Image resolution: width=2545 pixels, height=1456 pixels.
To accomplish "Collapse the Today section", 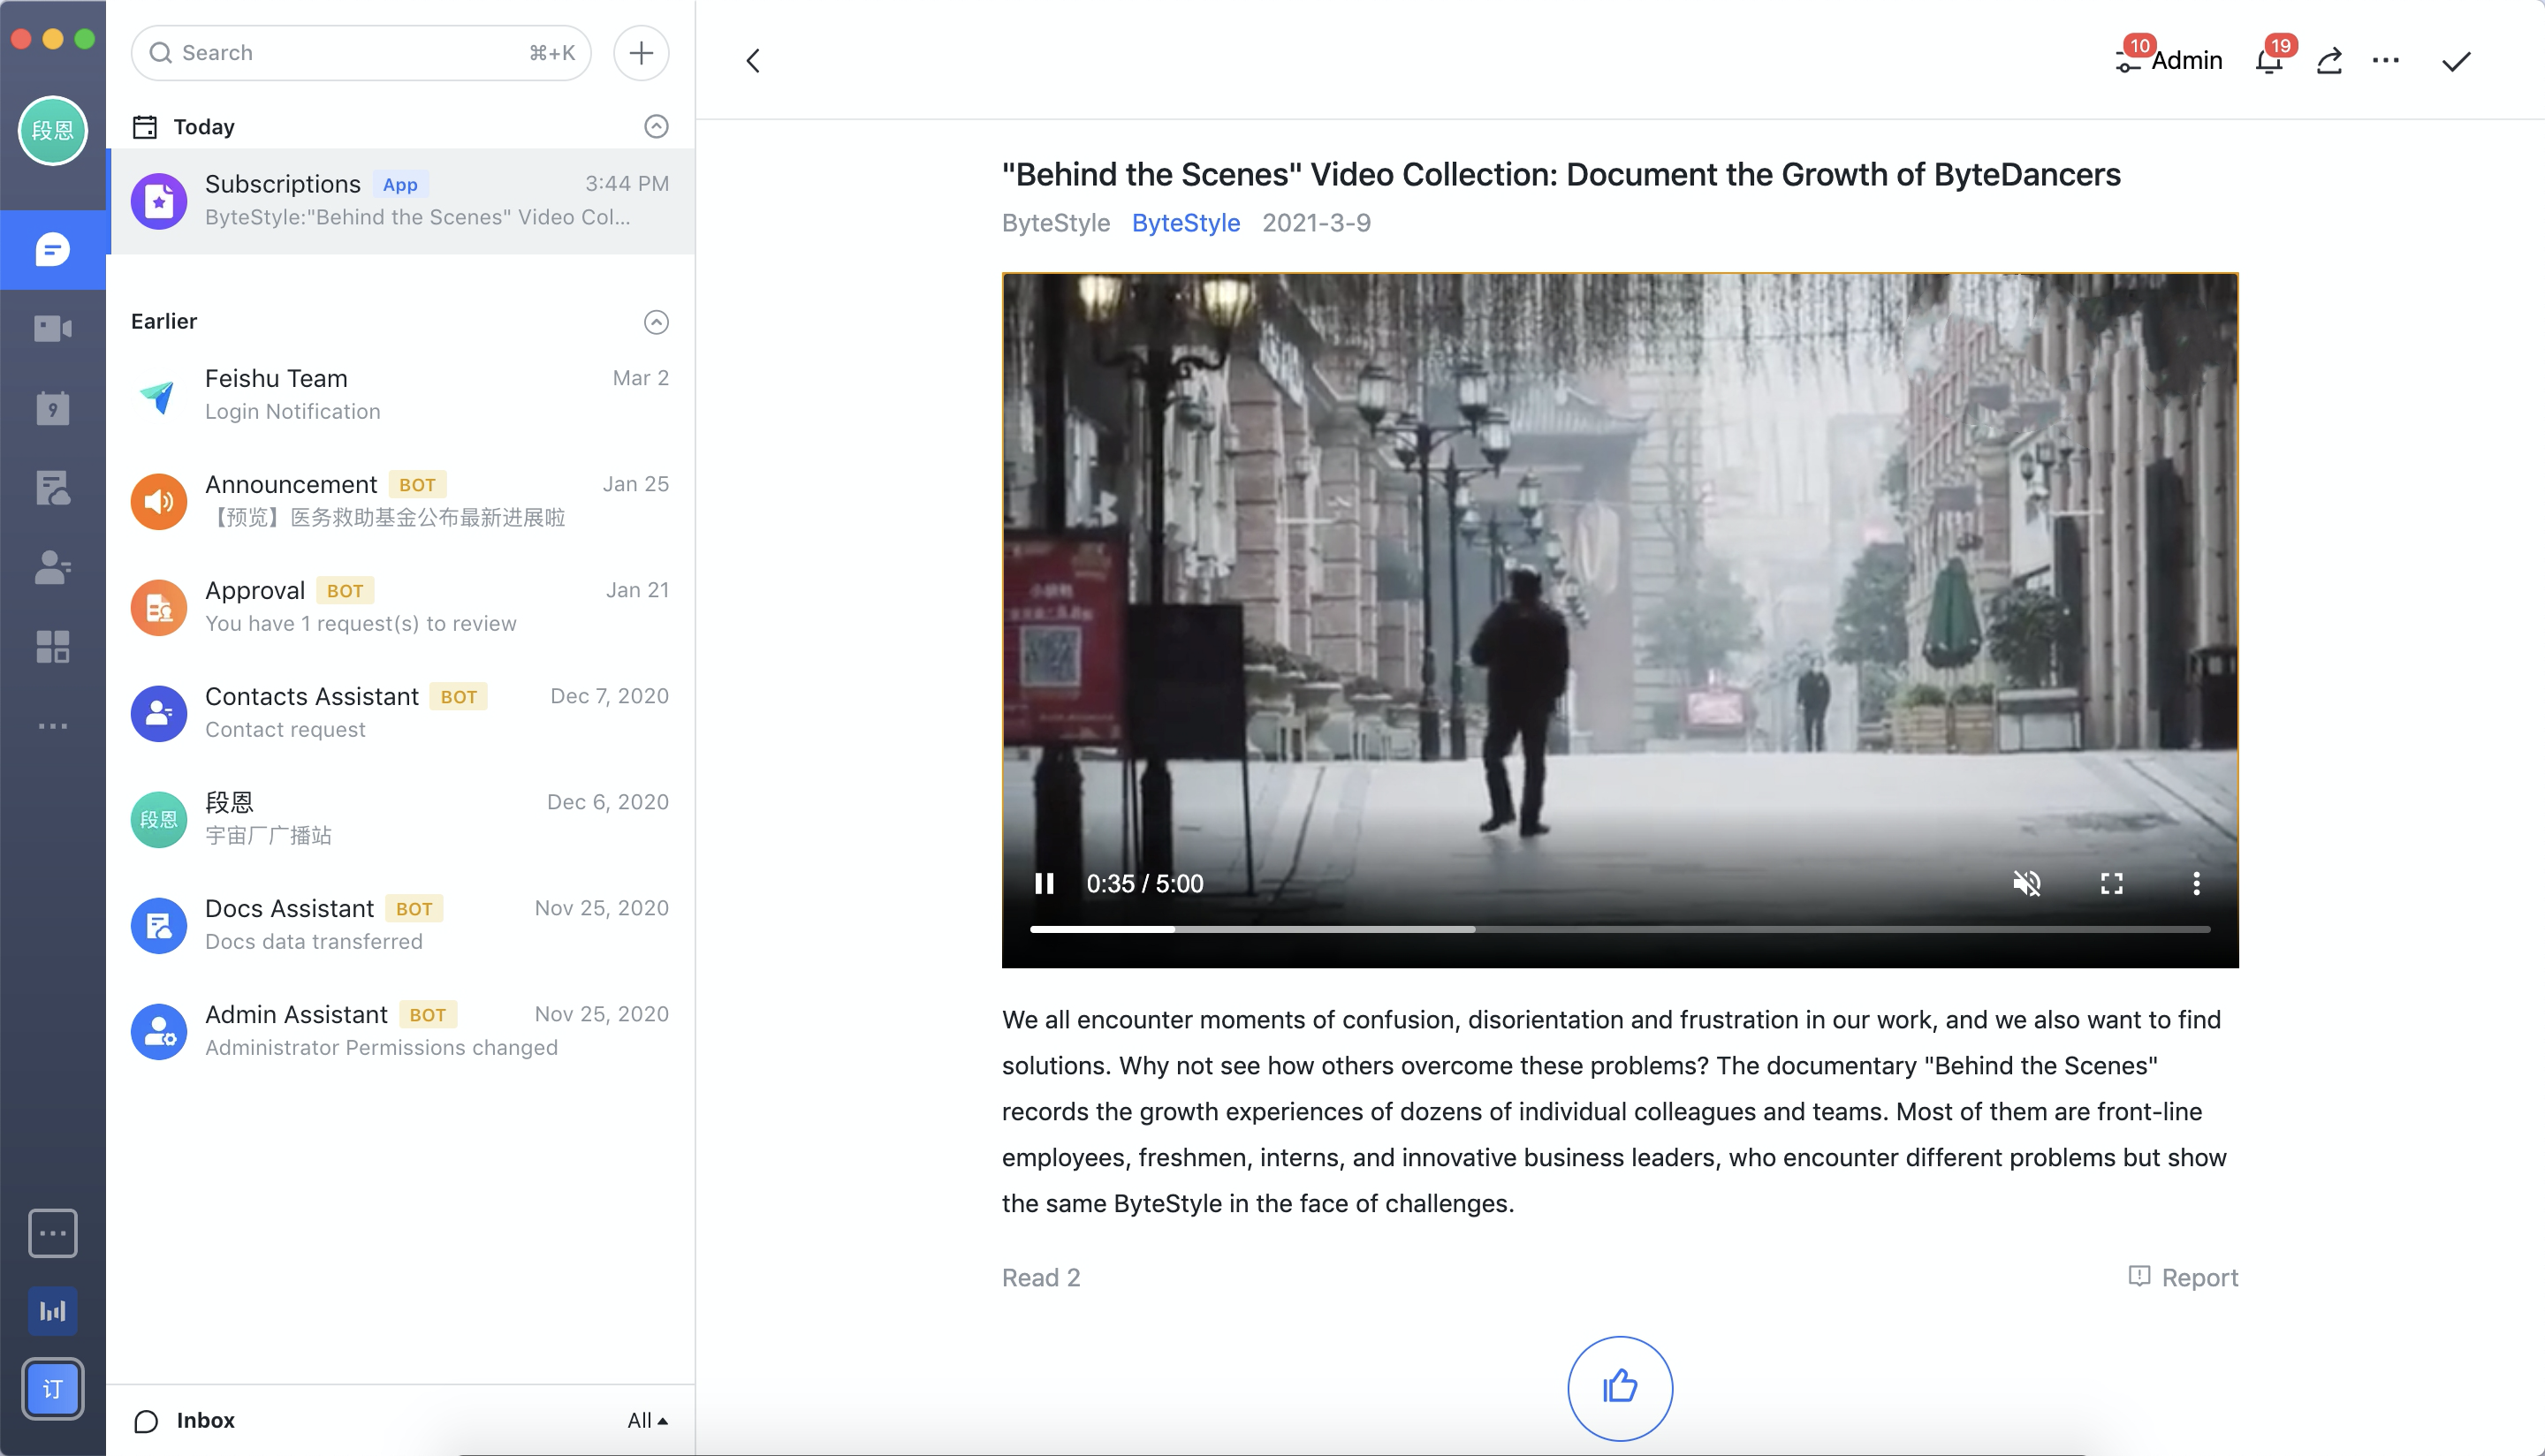I will (x=656, y=126).
